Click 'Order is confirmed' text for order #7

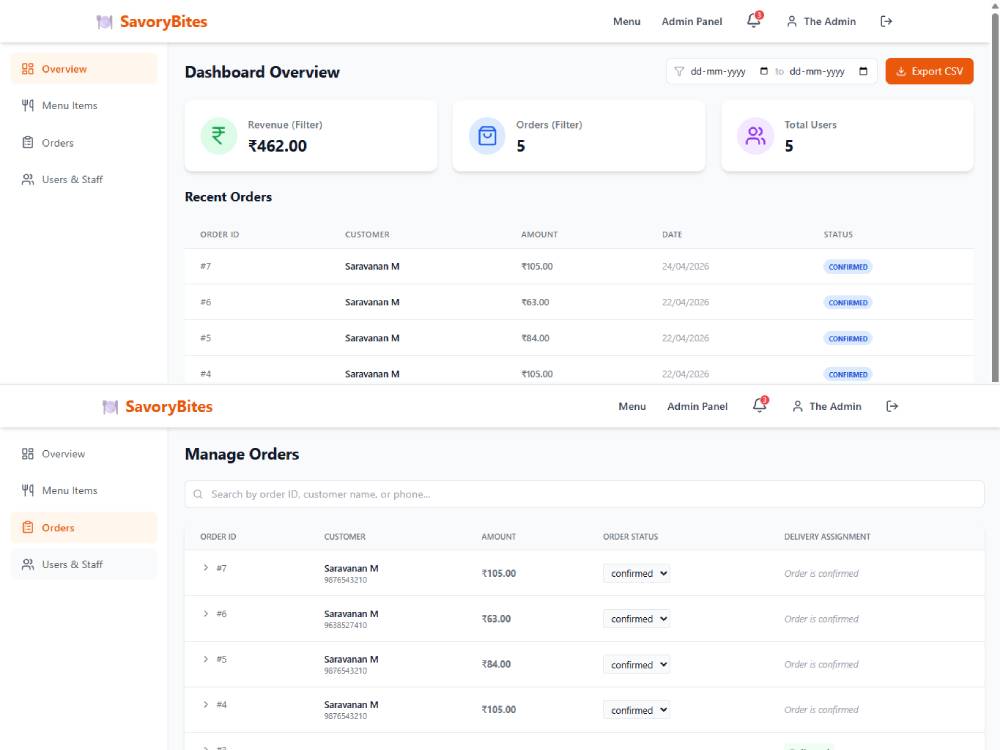point(821,573)
